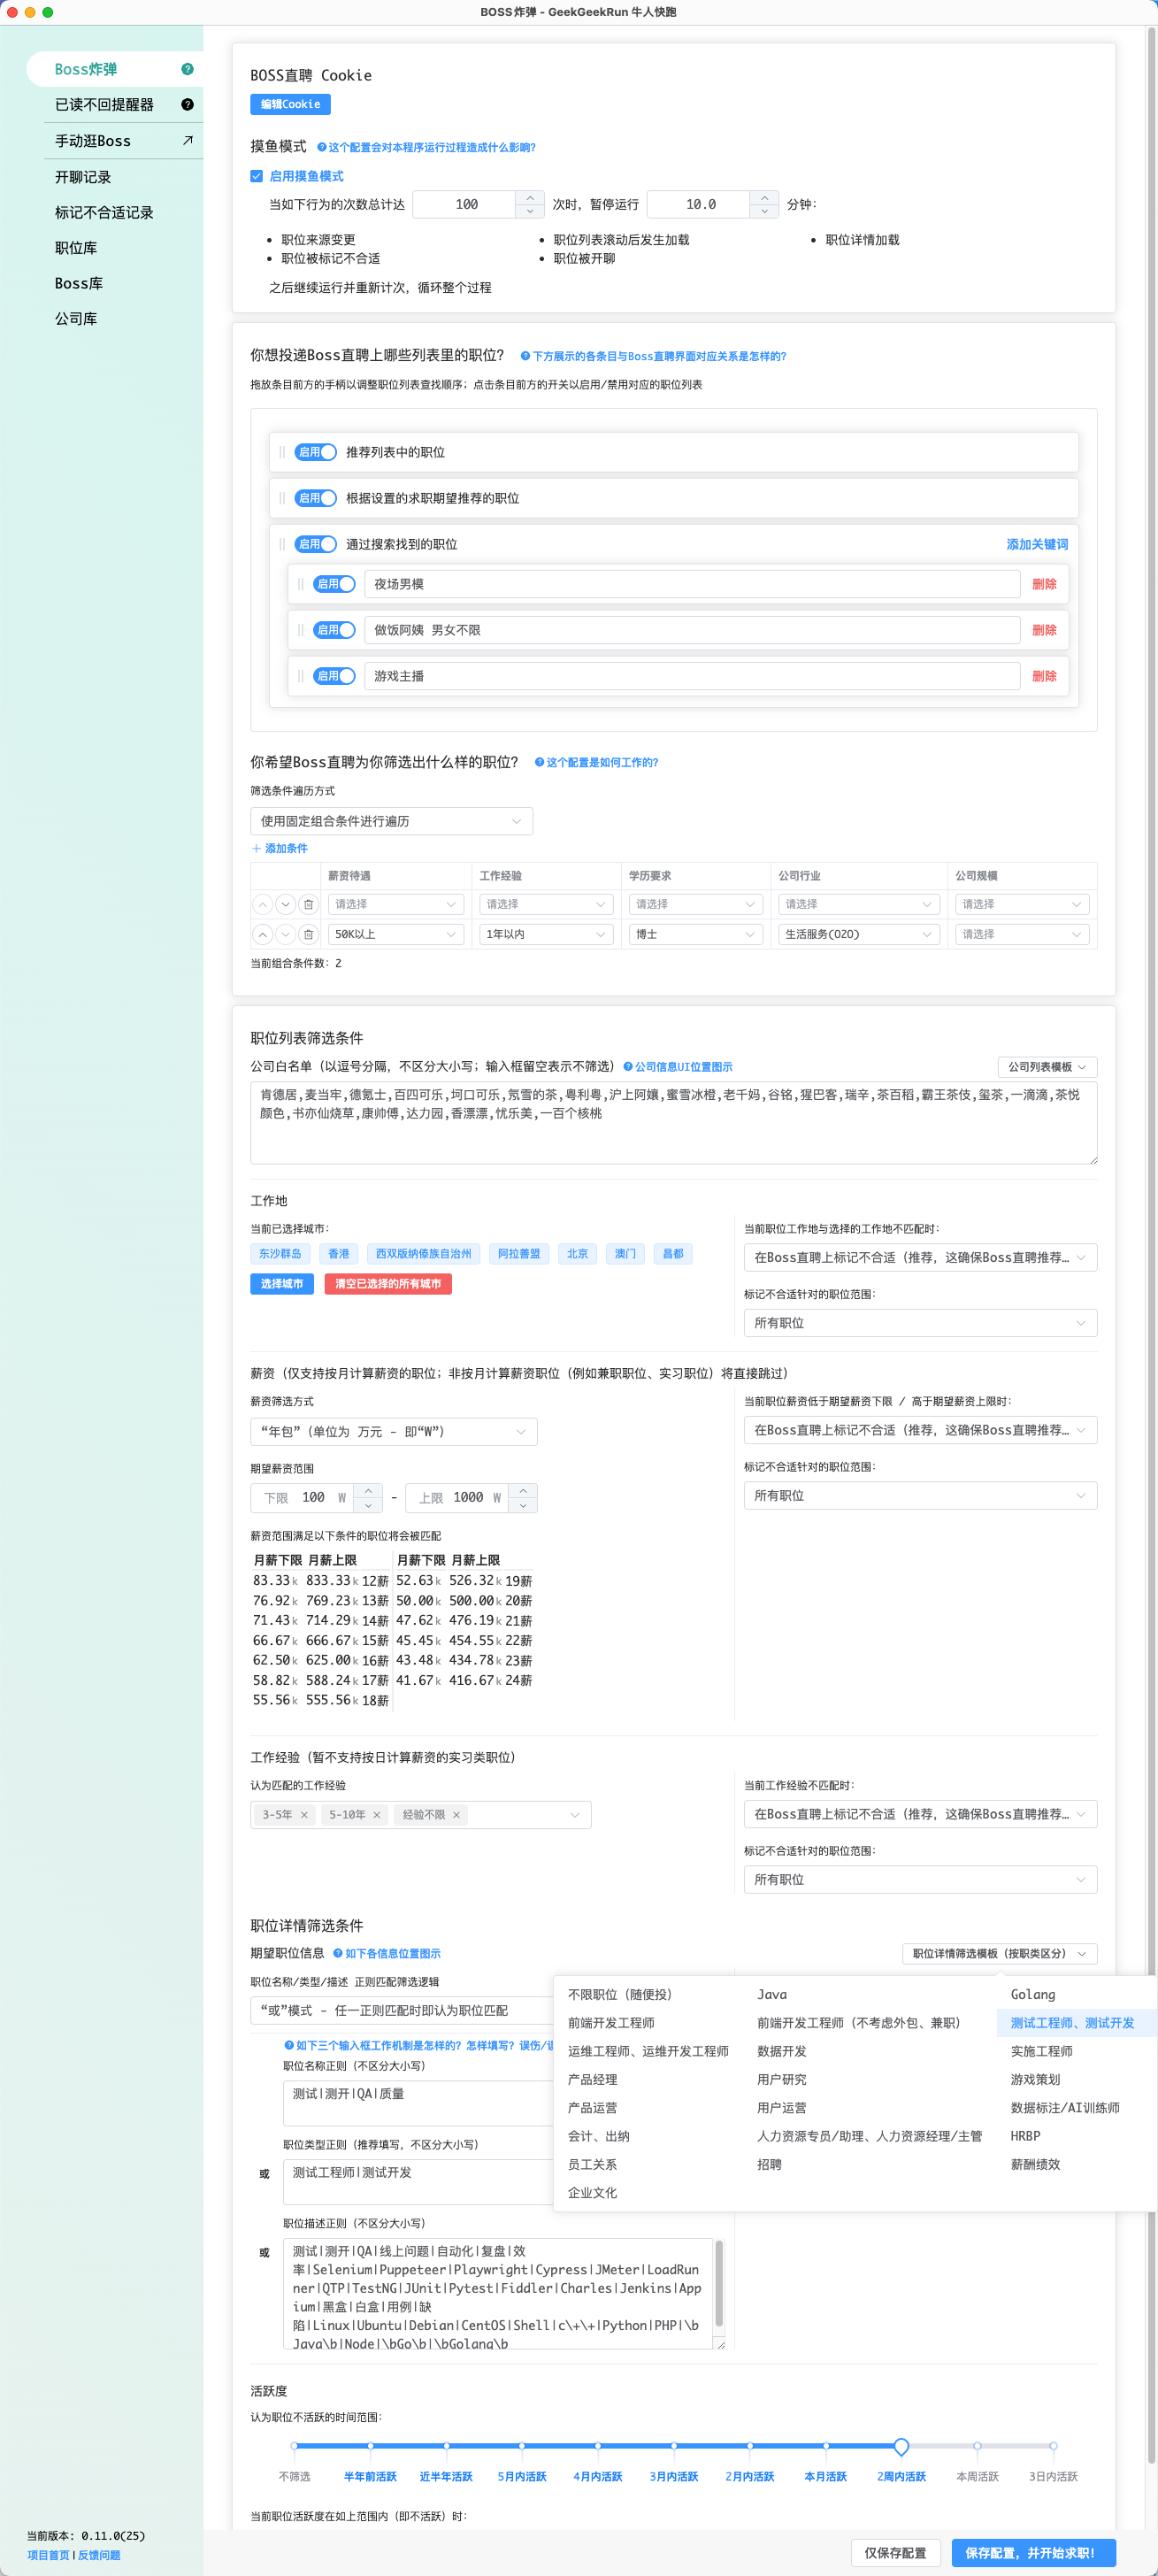The image size is (1158, 2576).
Task: Delete the 夜场男模 keyword
Action: pyautogui.click(x=1044, y=584)
